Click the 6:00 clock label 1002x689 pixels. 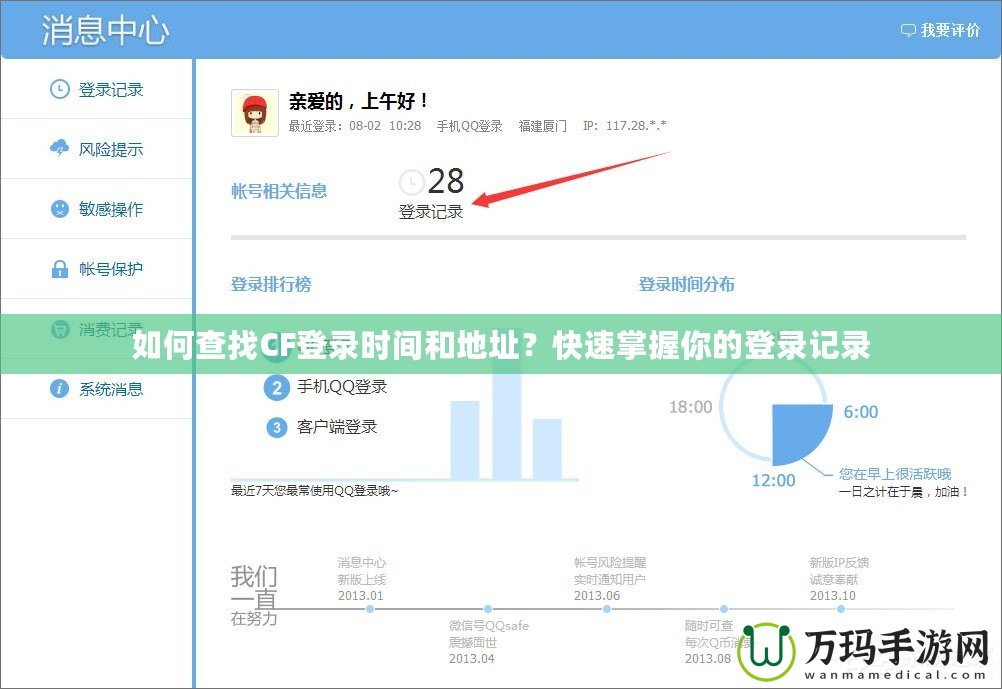tap(861, 412)
